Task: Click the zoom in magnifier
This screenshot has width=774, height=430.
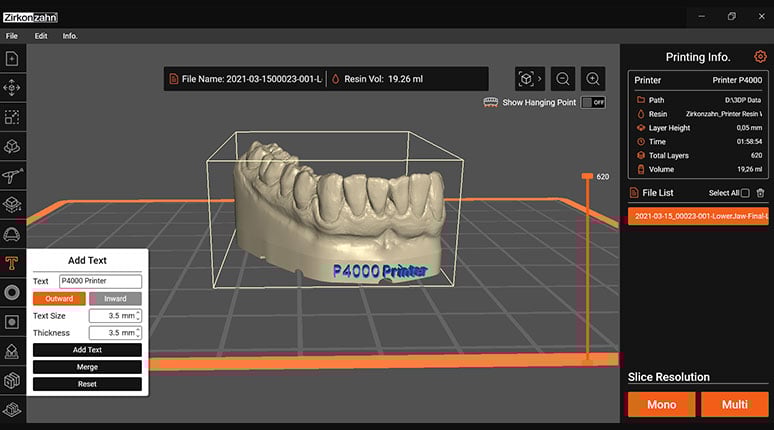Action: [593, 79]
